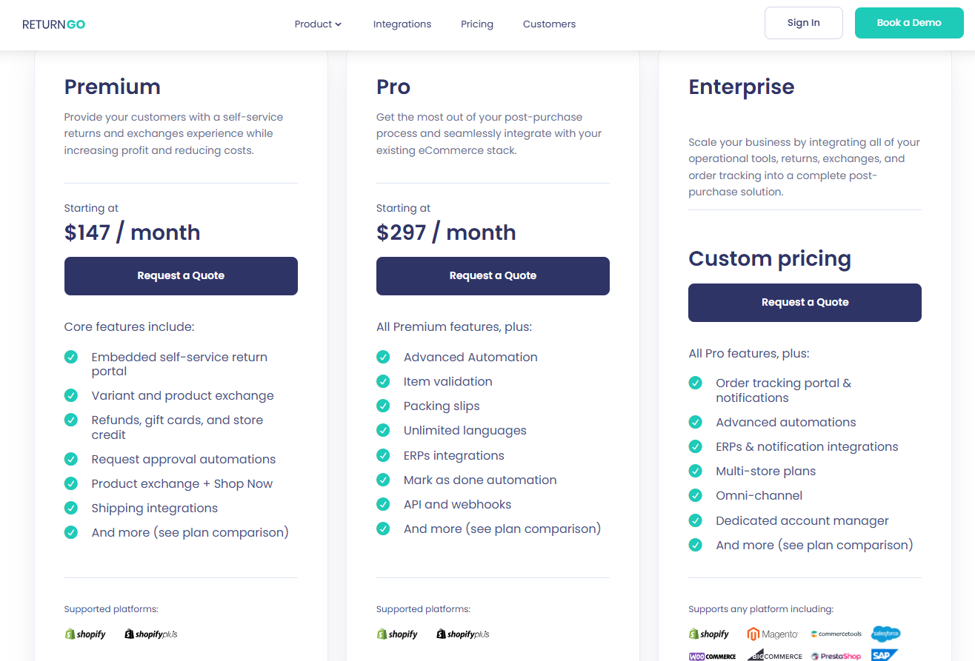Open the commercetools platform logo
The width and height of the screenshot is (975, 661).
click(837, 633)
